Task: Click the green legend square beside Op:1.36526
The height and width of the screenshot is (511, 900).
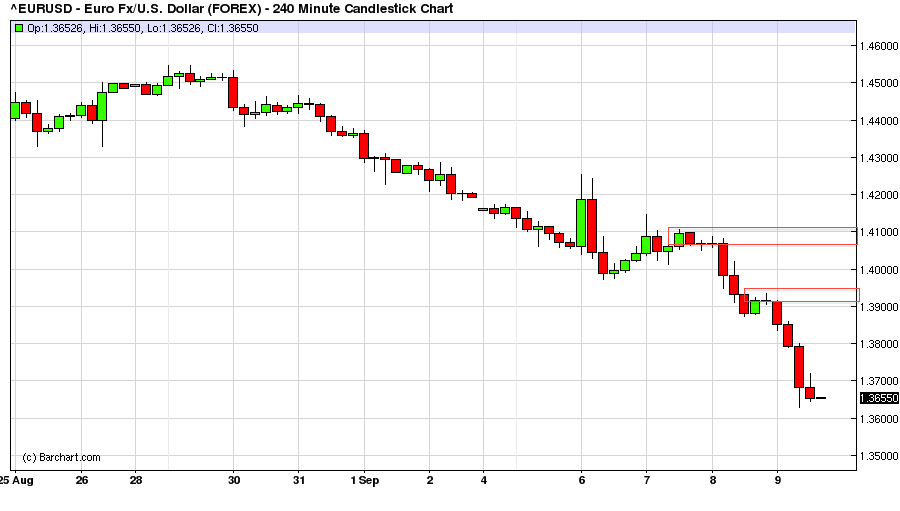Action: (x=19, y=28)
